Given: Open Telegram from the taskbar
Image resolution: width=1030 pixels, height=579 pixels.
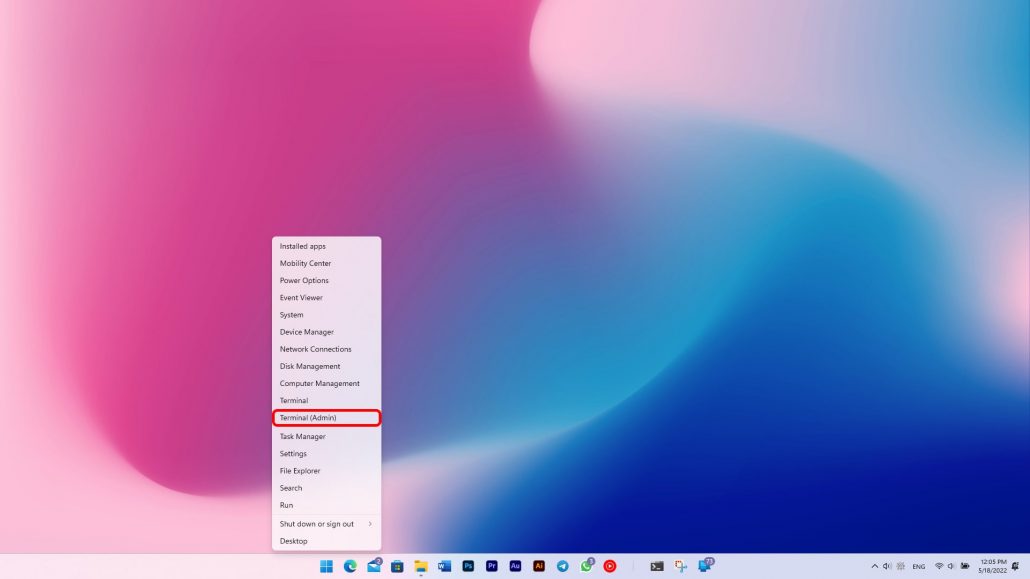Looking at the screenshot, I should click(563, 566).
